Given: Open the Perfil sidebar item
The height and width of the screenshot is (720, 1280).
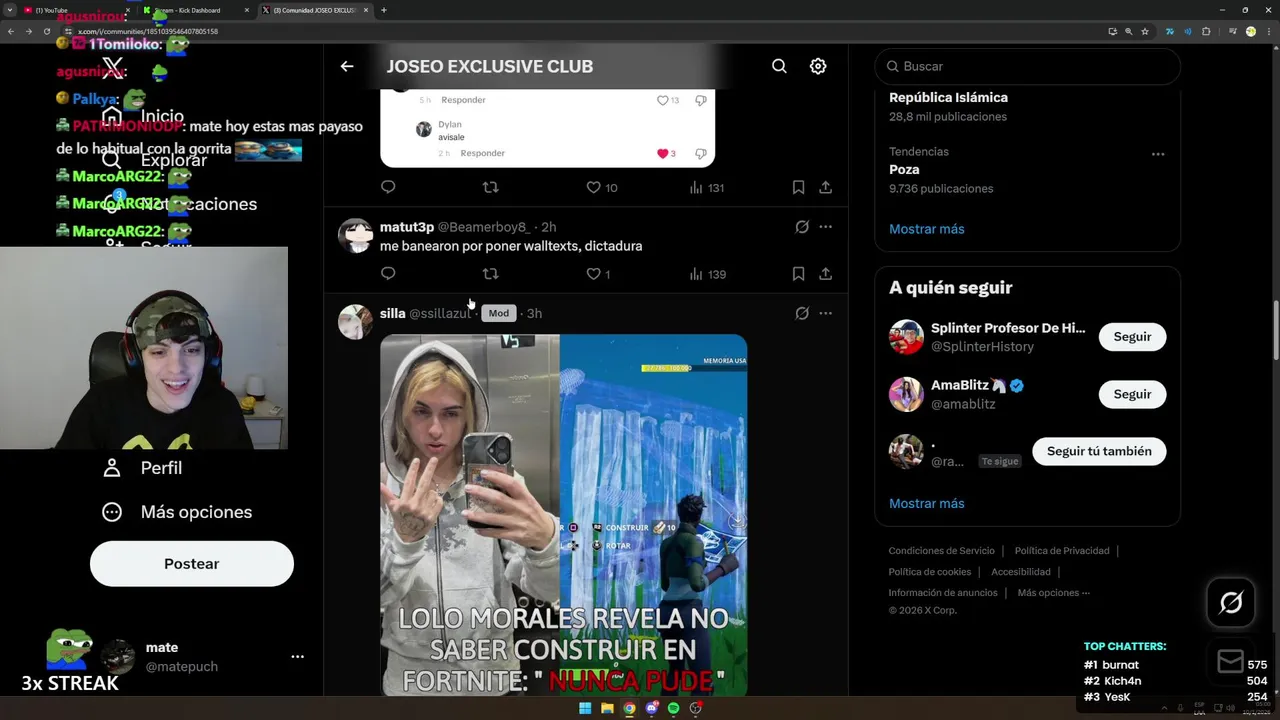Looking at the screenshot, I should (142, 468).
